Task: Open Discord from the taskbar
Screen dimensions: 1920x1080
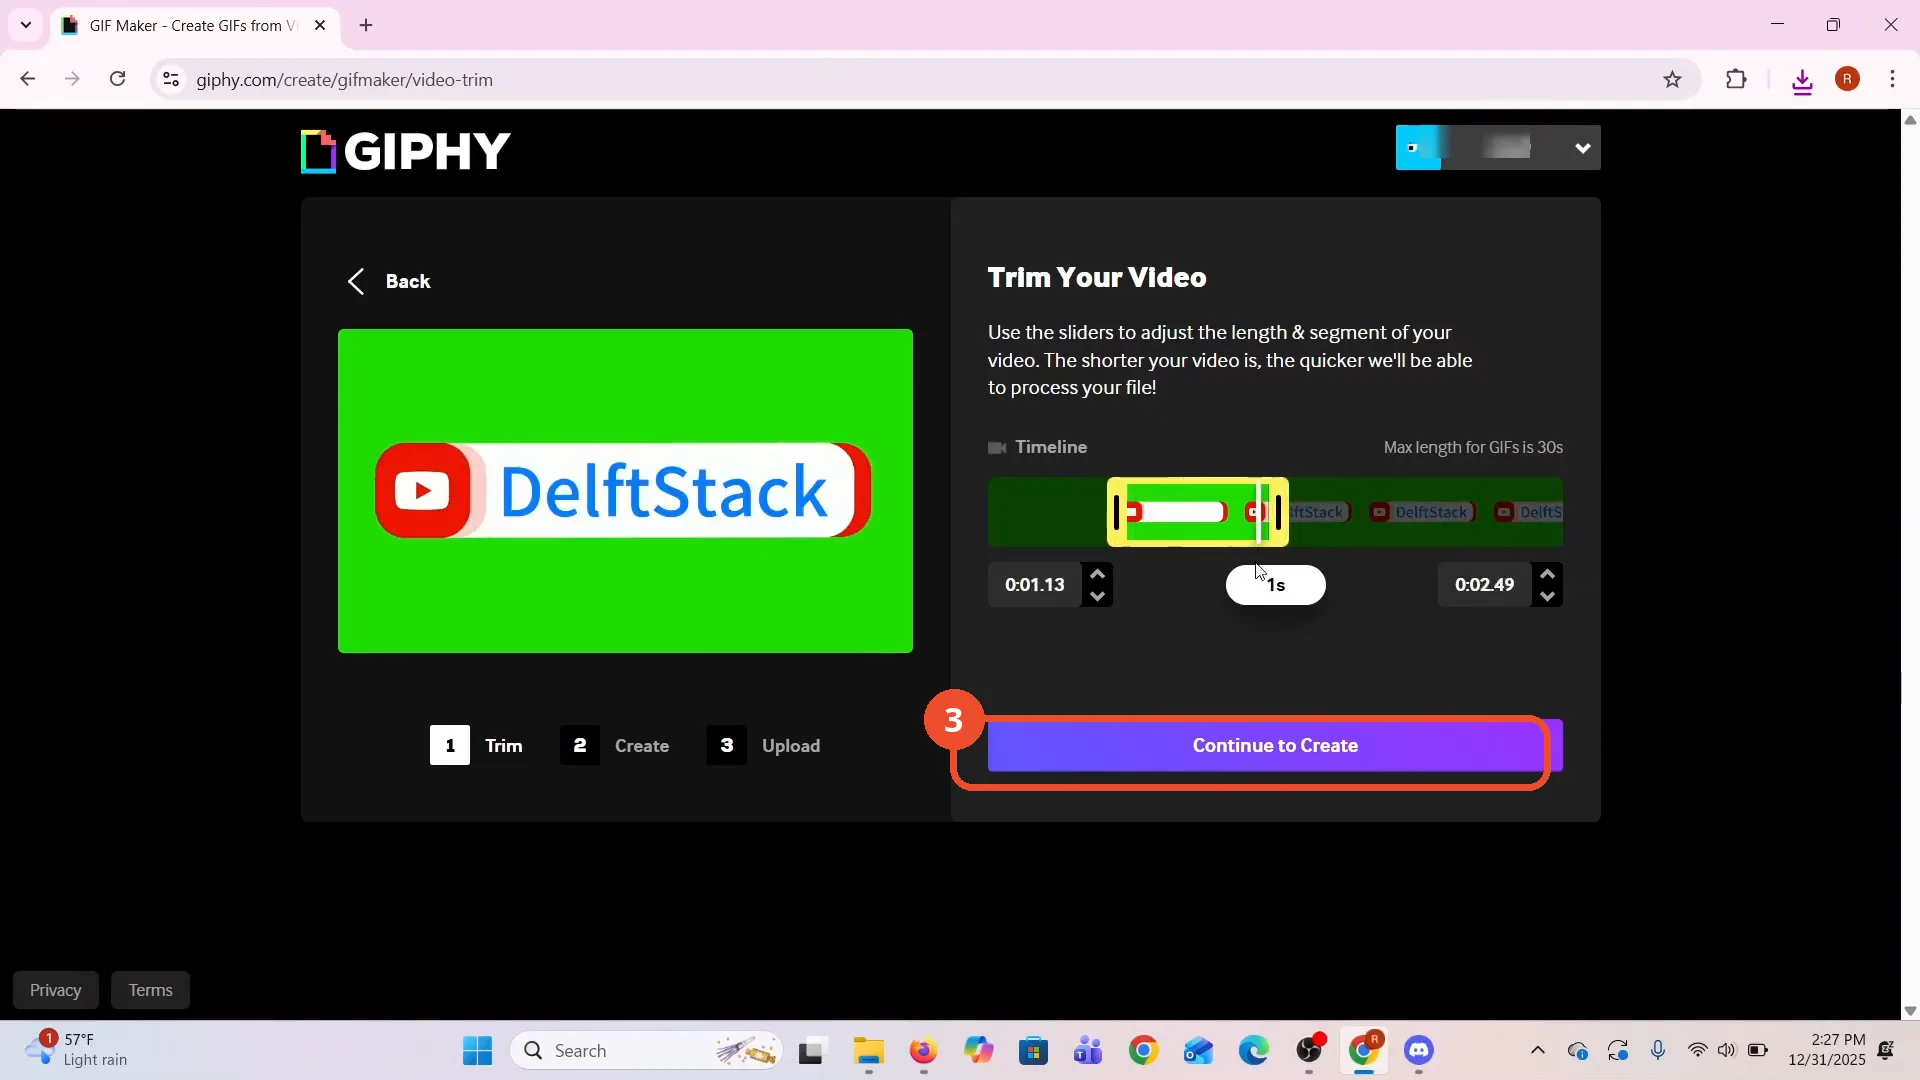Action: tap(1418, 1051)
